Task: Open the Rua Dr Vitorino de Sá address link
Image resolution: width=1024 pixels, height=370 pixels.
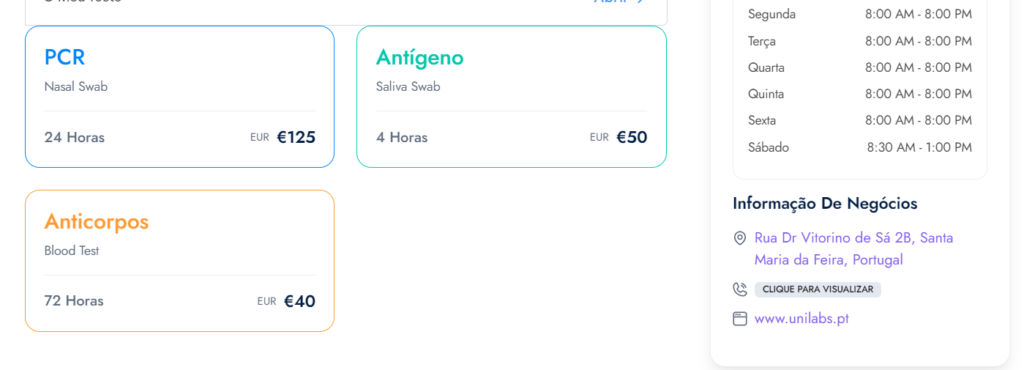Action: [x=854, y=249]
